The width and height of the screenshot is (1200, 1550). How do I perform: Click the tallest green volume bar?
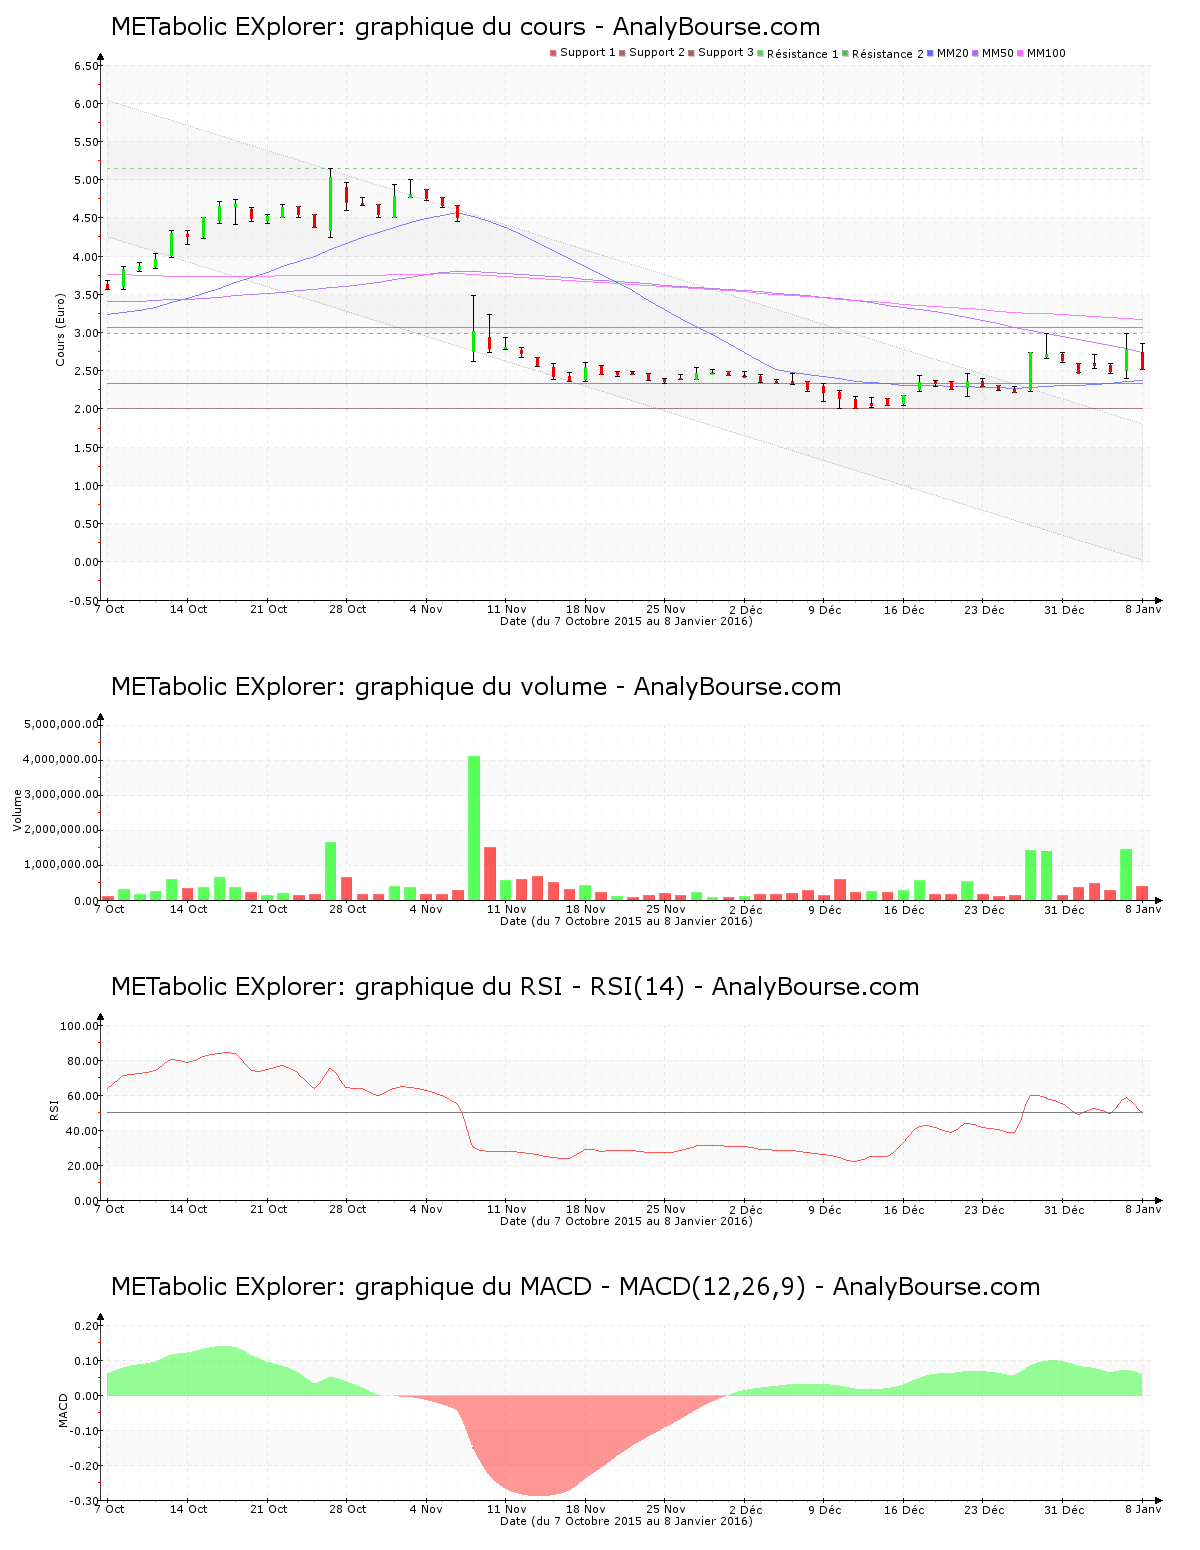[474, 828]
